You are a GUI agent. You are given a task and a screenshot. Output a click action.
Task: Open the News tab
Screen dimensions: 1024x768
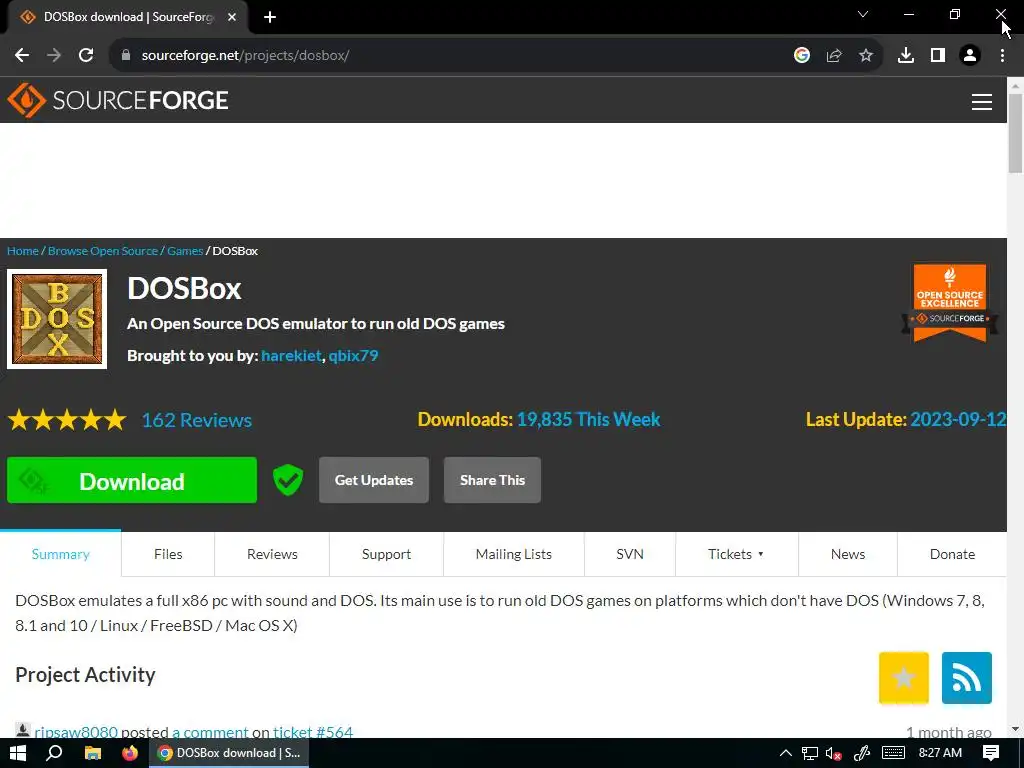pos(848,554)
